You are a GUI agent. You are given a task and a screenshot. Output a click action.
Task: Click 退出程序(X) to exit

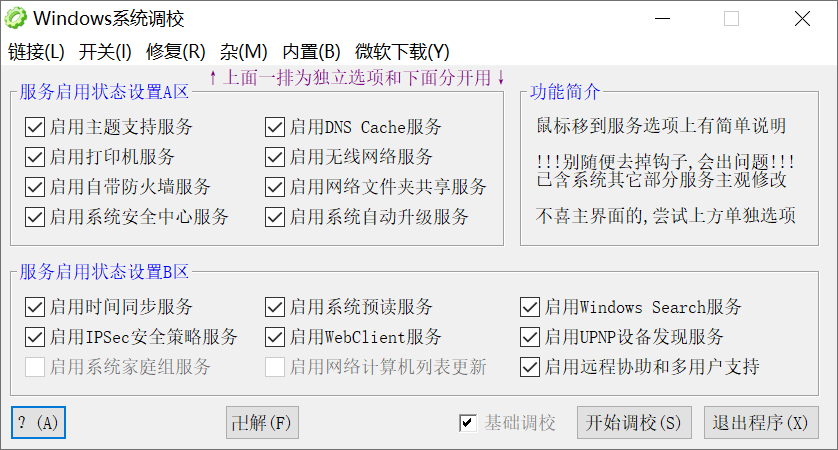760,423
